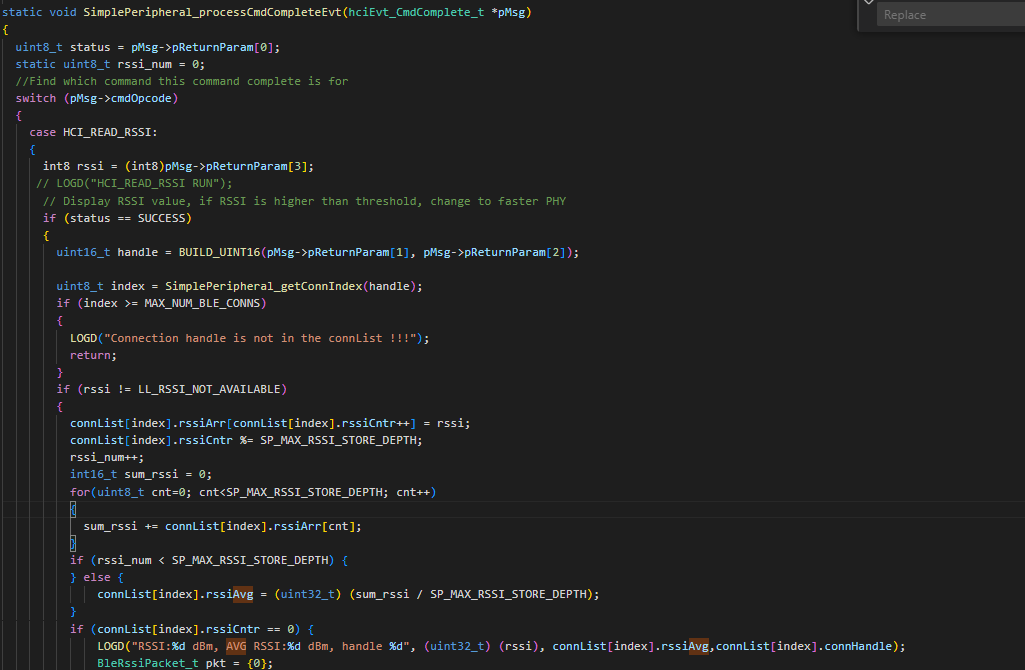Click the rssi_num++; statement

point(107,457)
